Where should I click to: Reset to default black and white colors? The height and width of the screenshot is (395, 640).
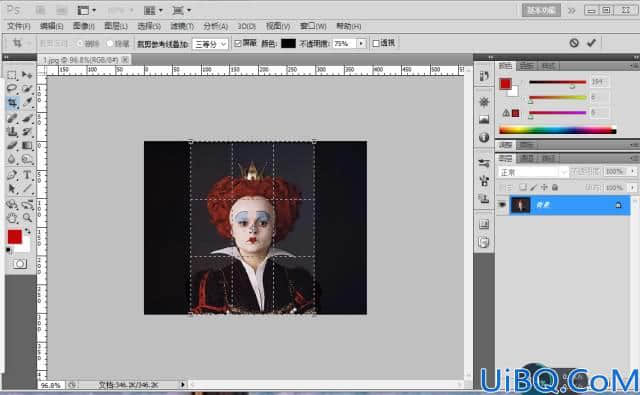(9, 250)
